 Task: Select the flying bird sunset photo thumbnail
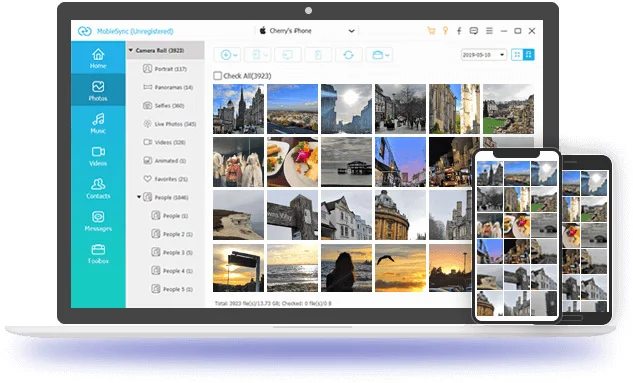(x=400, y=268)
